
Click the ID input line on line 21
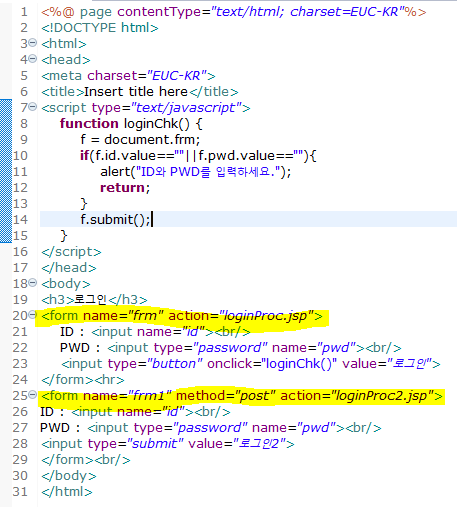click(155, 332)
